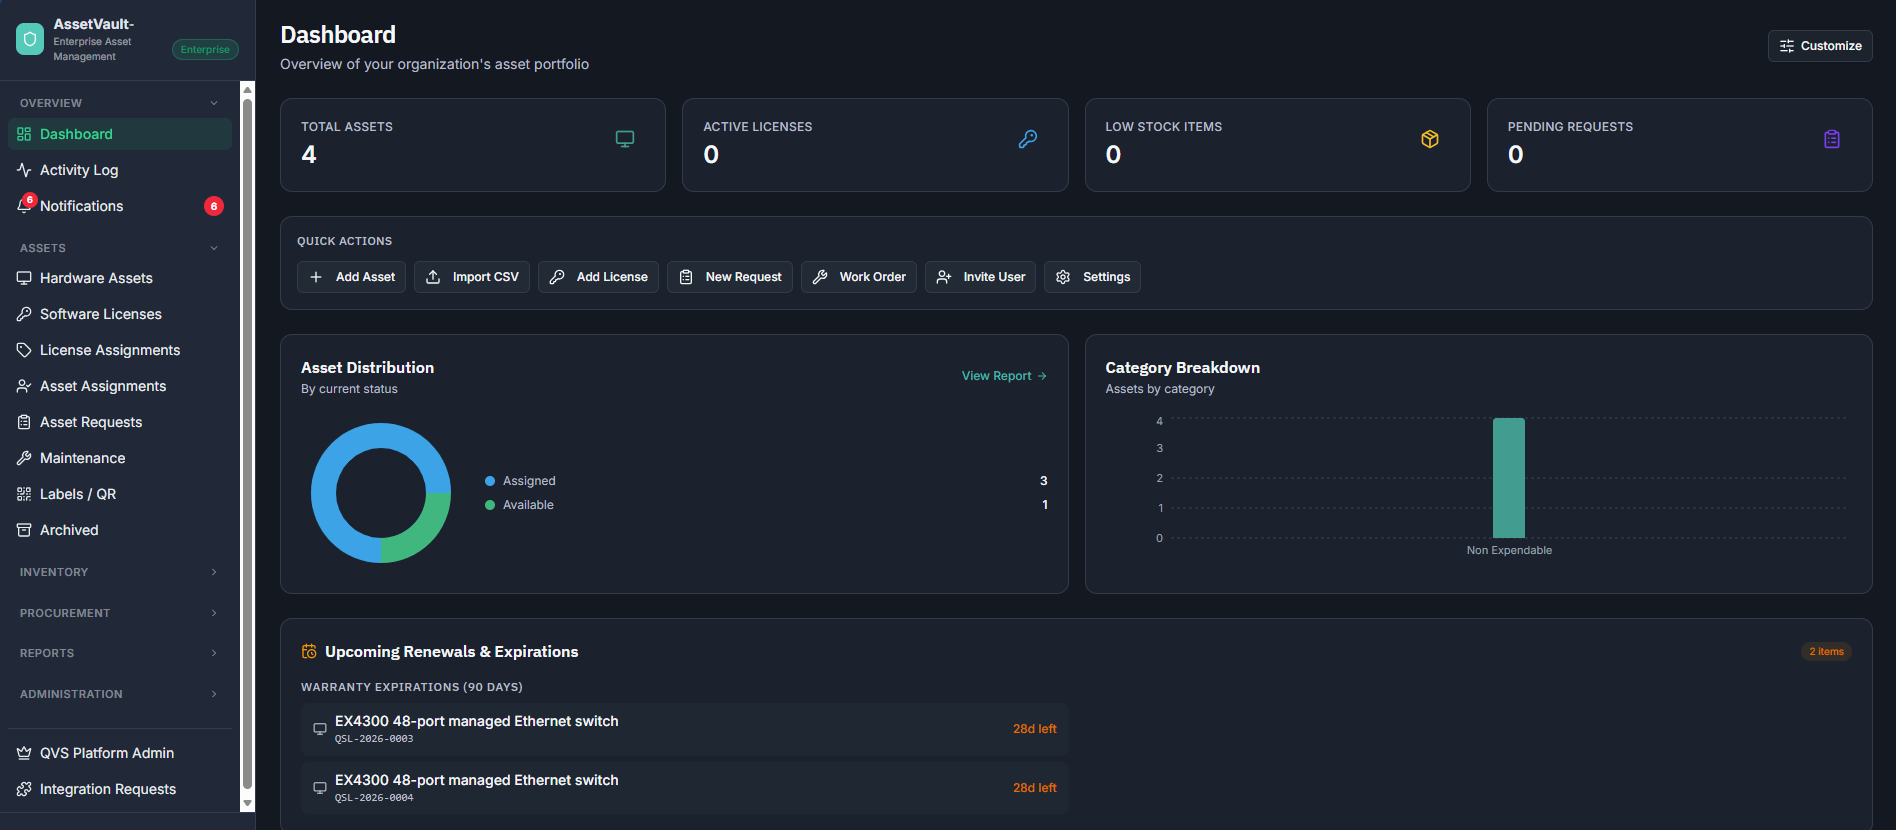1896x830 pixels.
Task: Click the sliders icon in Customize button
Action: click(1787, 46)
